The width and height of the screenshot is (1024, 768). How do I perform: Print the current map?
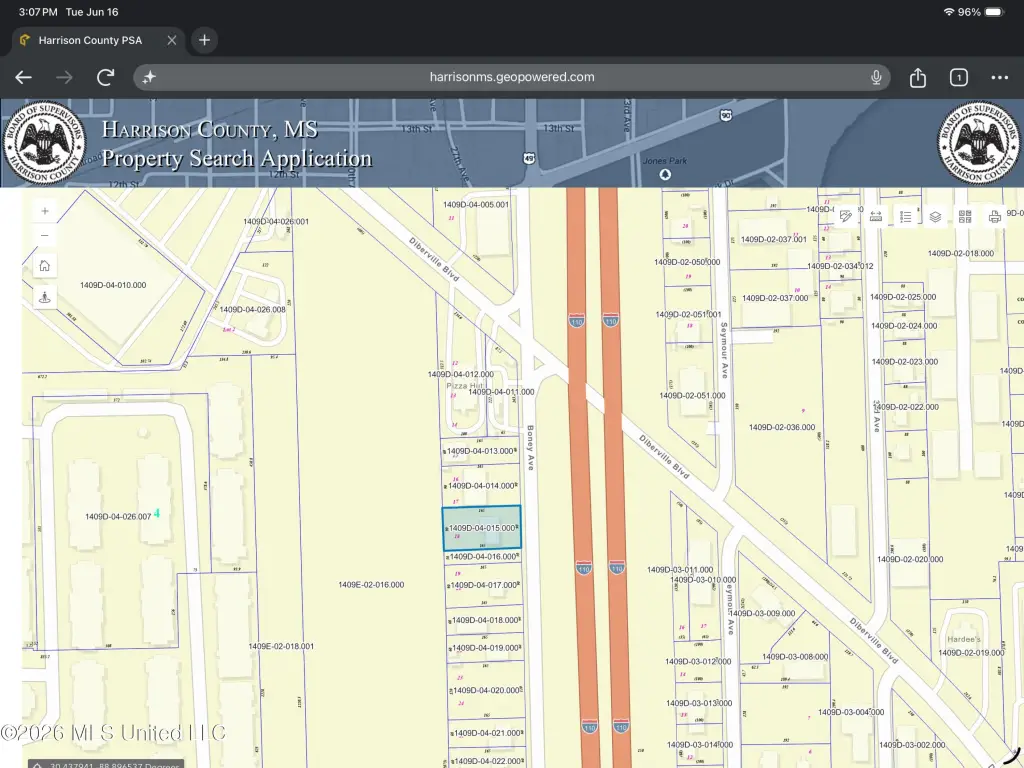(995, 217)
